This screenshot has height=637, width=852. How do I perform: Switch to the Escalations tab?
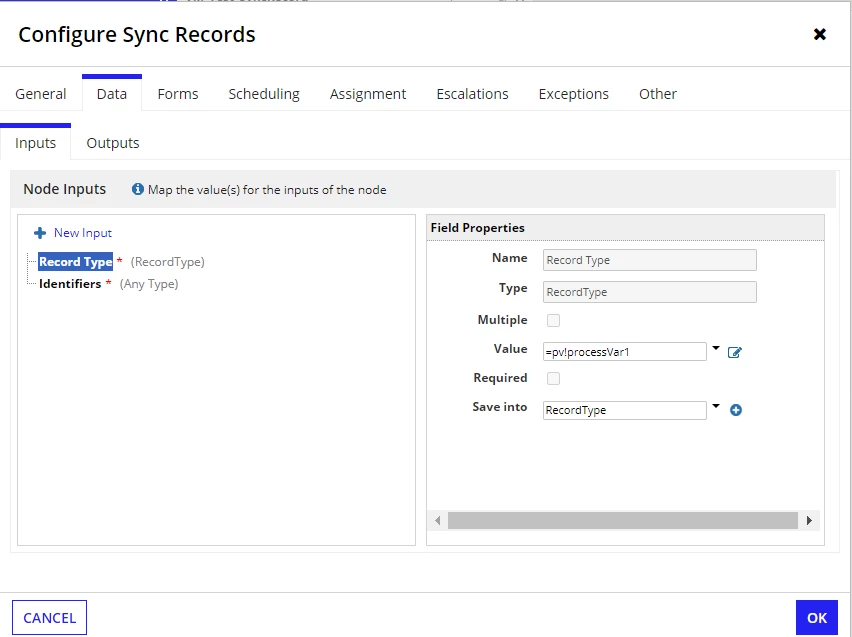472,94
